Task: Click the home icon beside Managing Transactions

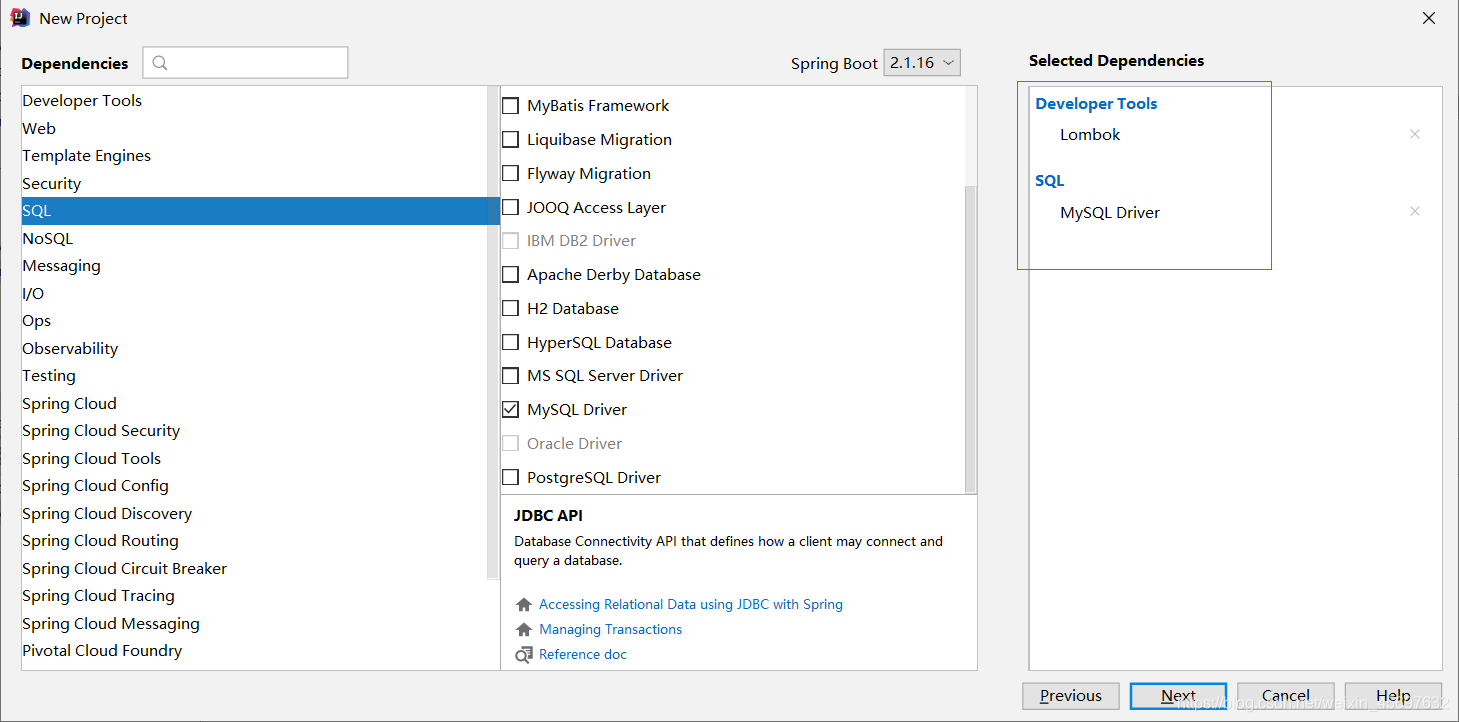Action: [x=524, y=630]
